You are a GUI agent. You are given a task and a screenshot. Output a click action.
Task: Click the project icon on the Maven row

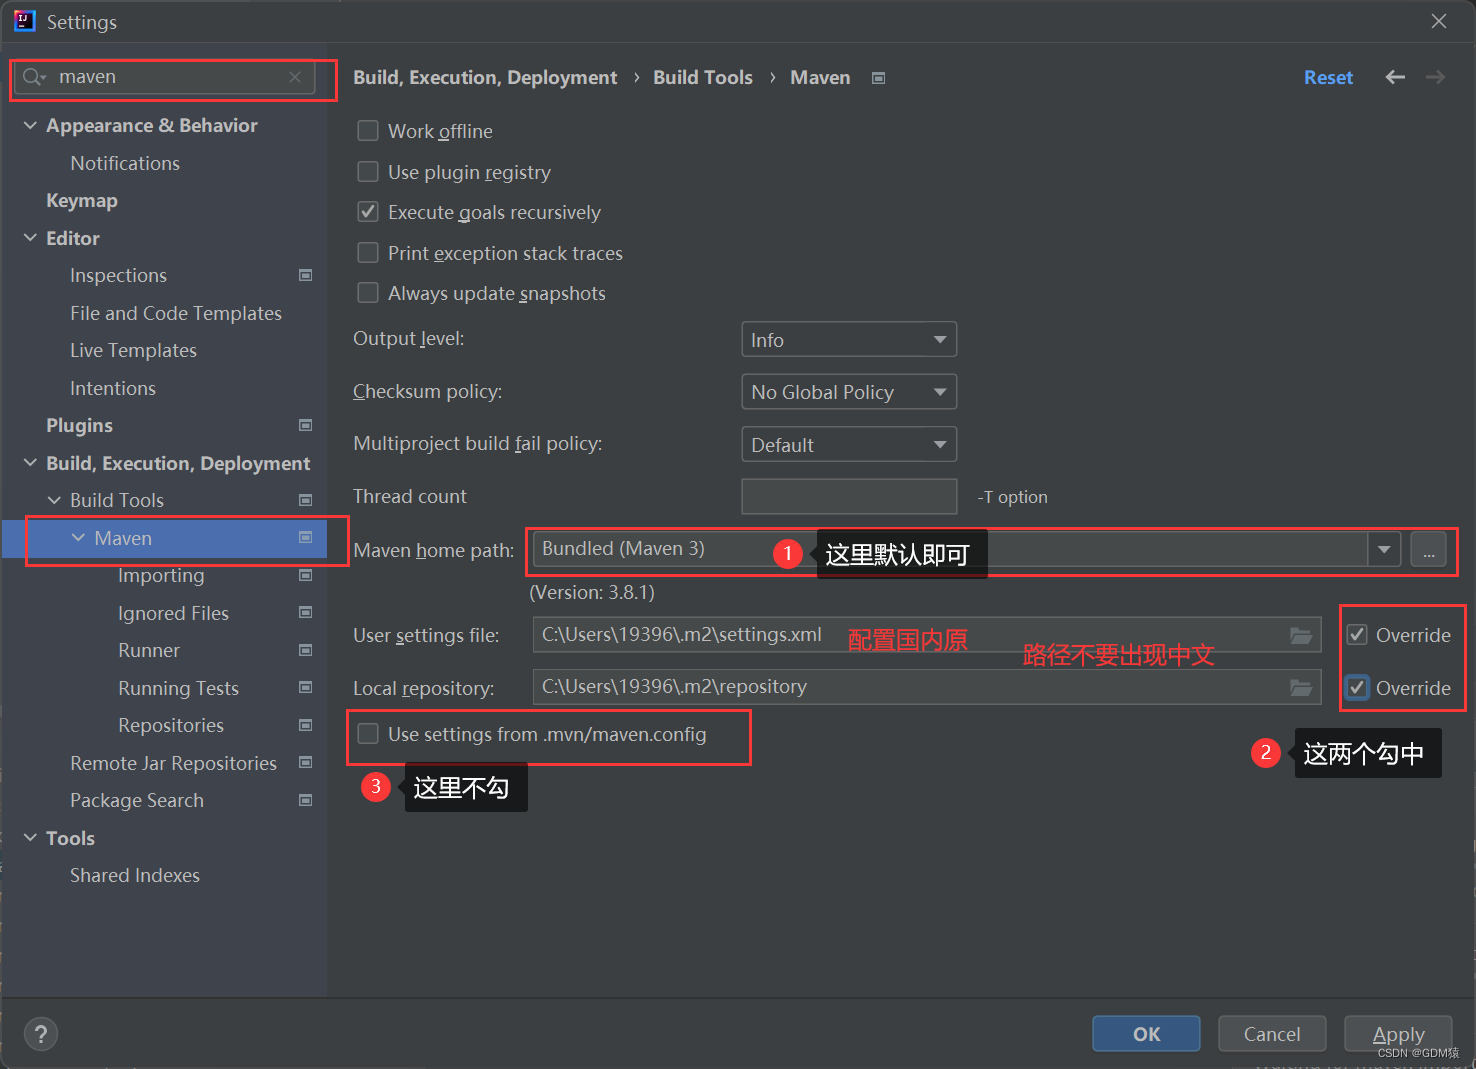point(306,537)
